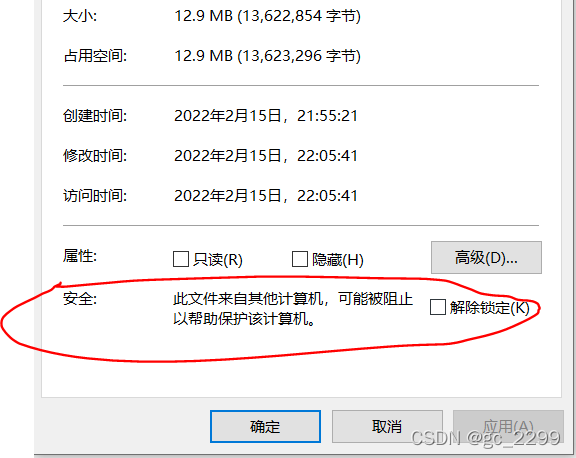This screenshot has height=458, width=576.
Task: Click the 访问时间 label
Action: coord(95,195)
